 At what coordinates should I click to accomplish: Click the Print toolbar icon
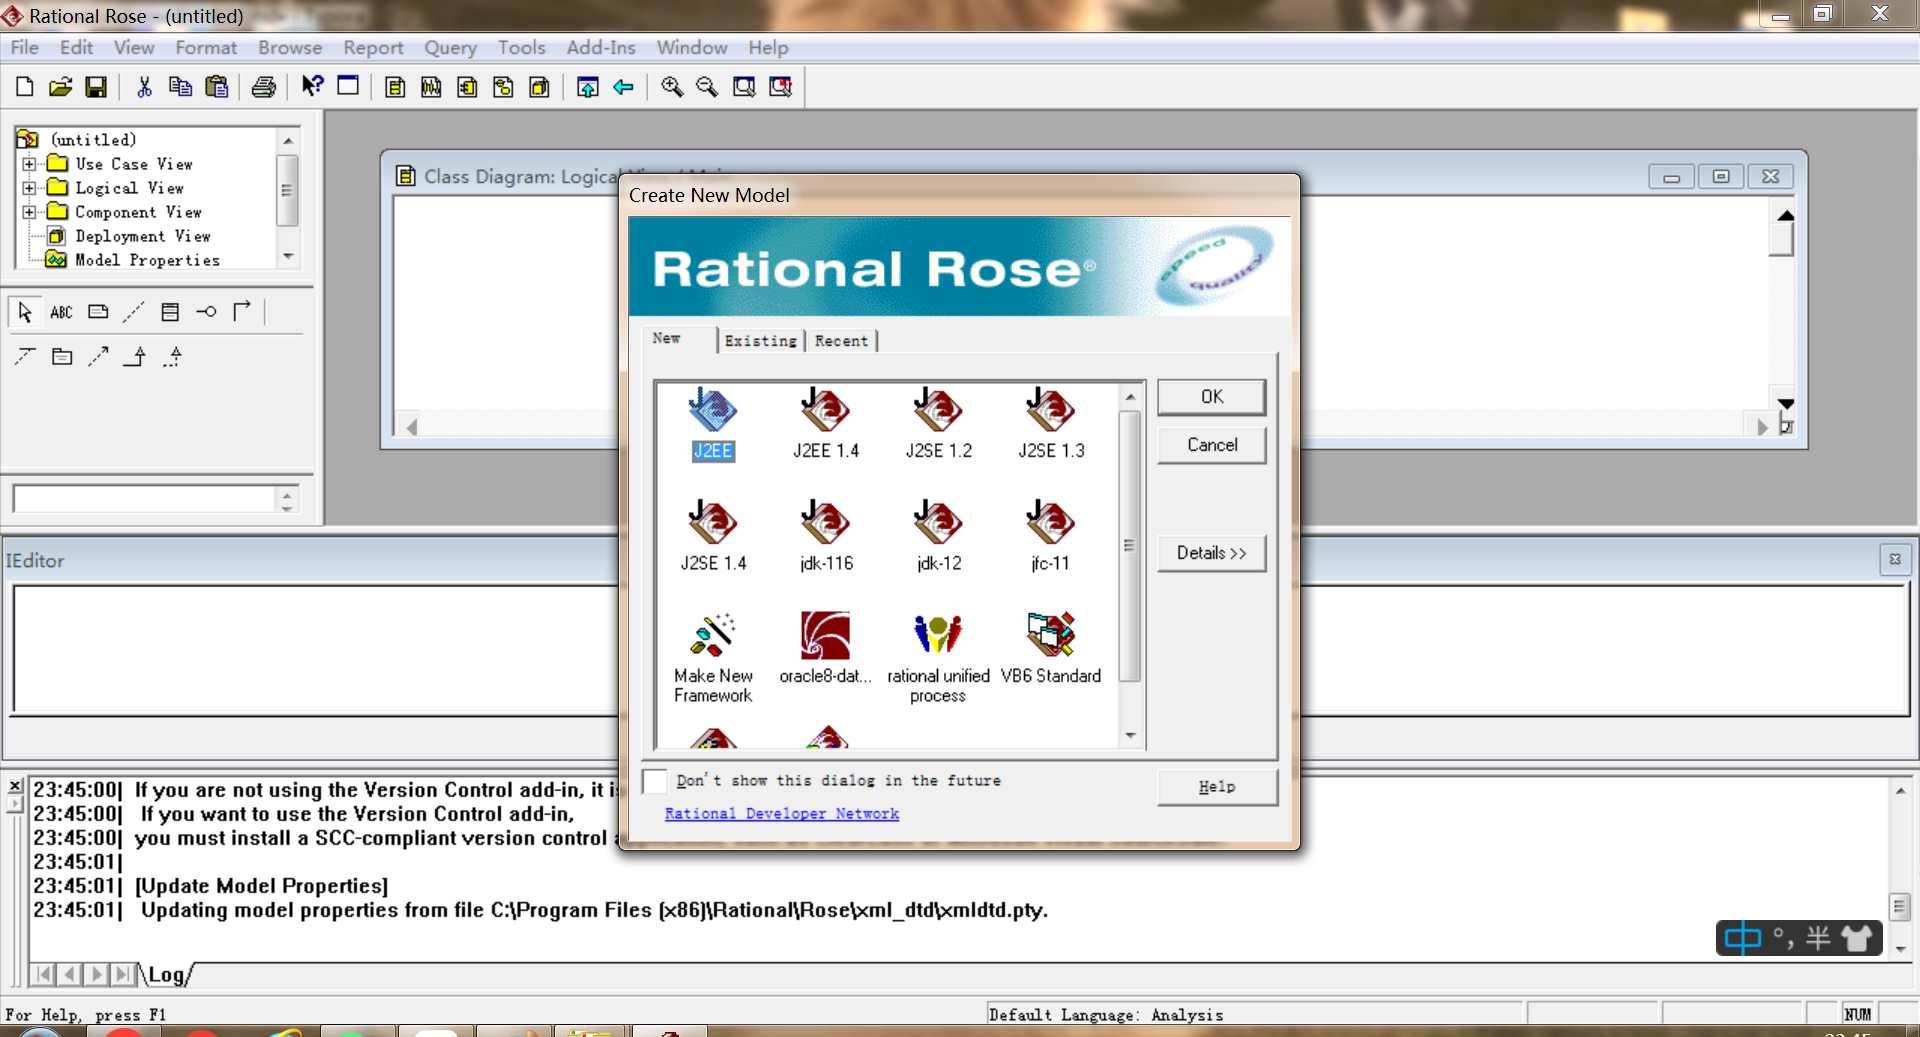pos(264,87)
